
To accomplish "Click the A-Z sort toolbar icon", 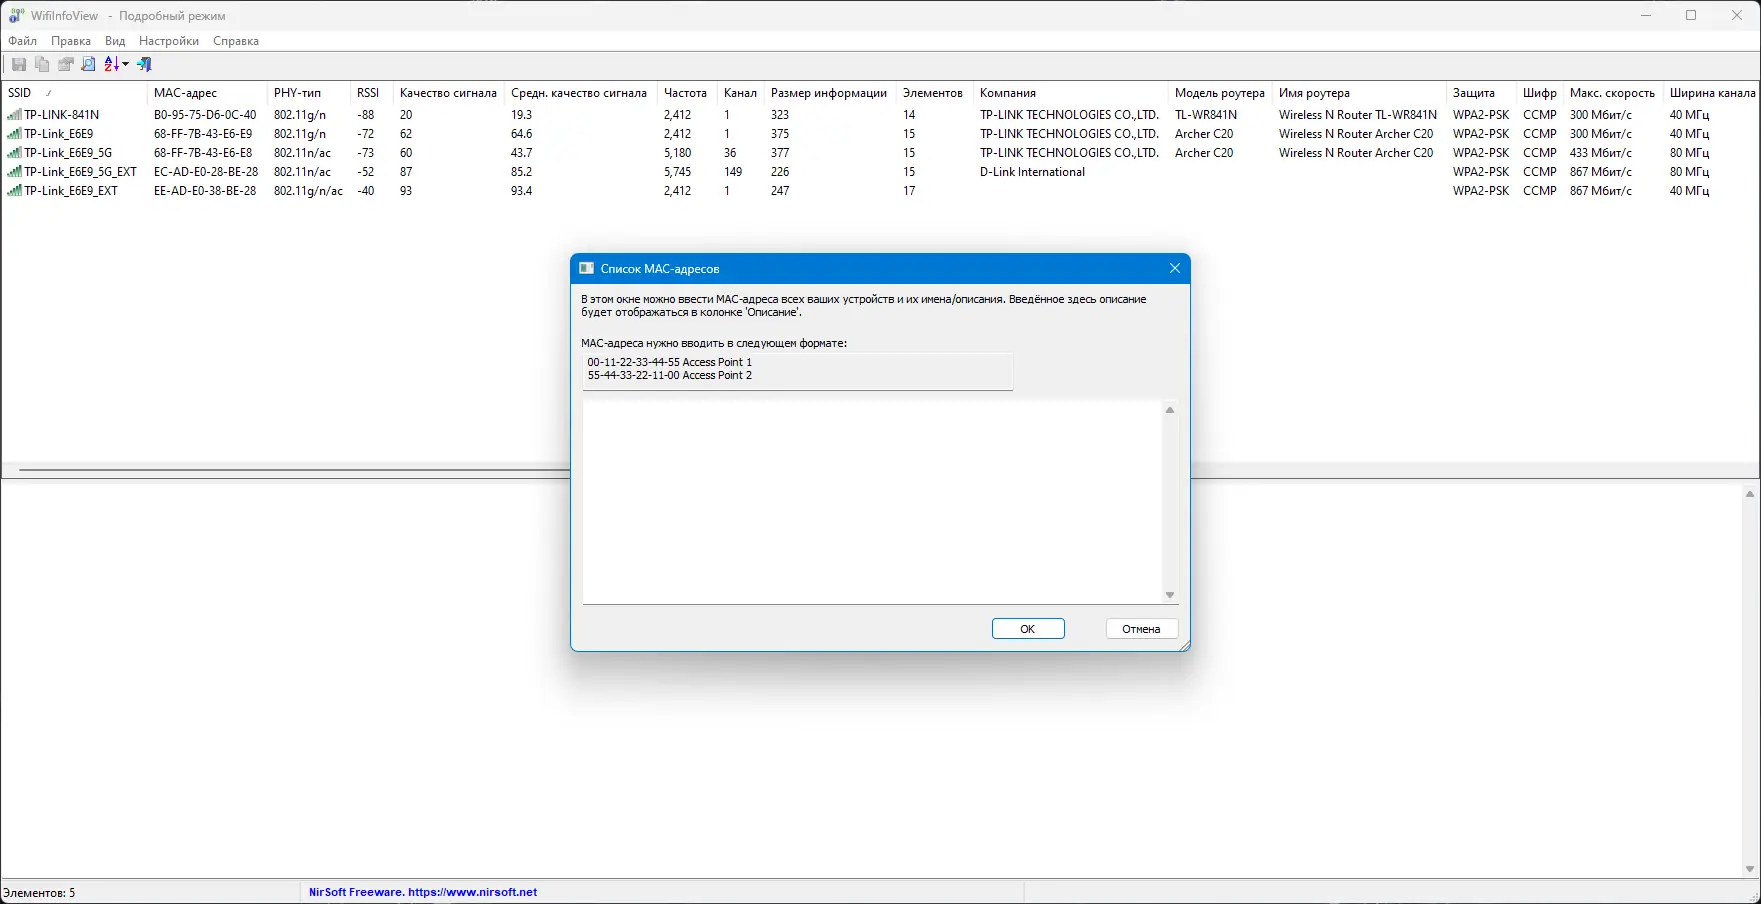I will [x=112, y=64].
